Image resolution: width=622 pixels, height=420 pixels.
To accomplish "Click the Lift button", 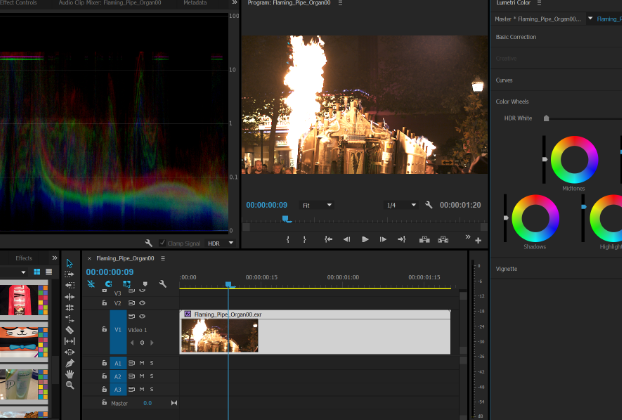I will click(424, 239).
